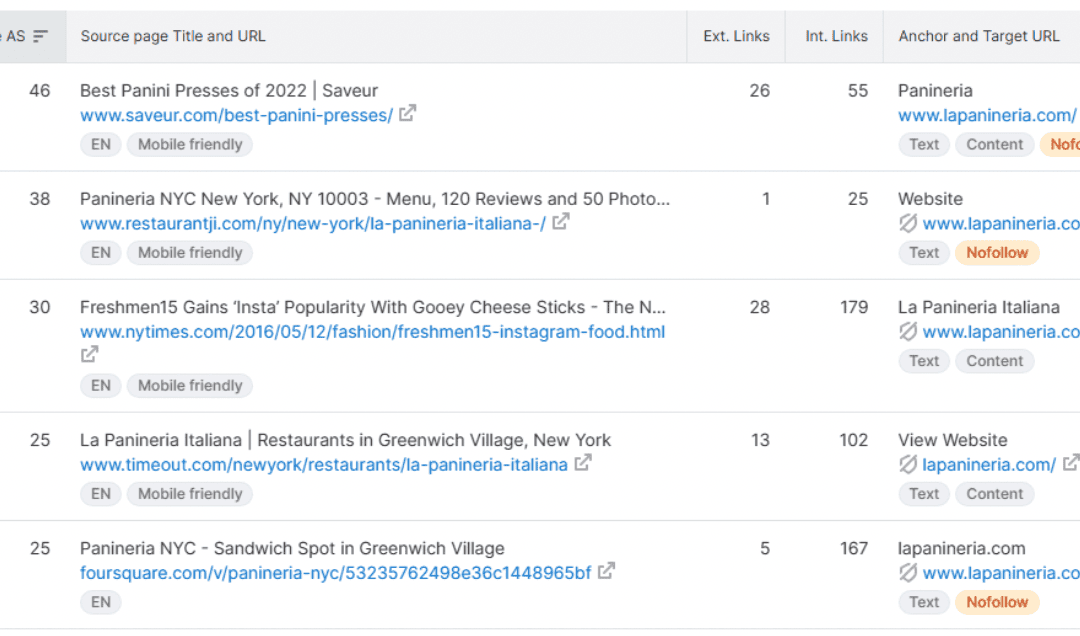Click Anchor and Target URL column header
Image resolution: width=1080 pixels, height=636 pixels.
979,36
